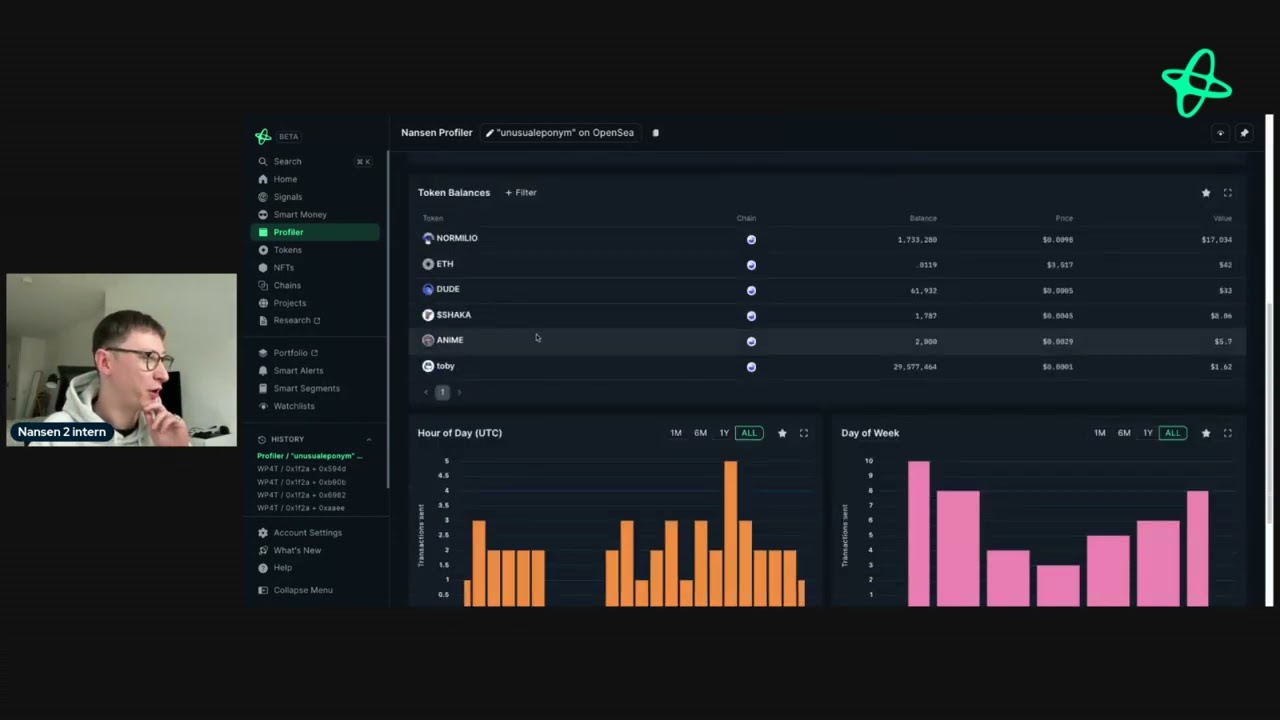The width and height of the screenshot is (1280, 720).
Task: Click the What's New rocket icon
Action: [x=263, y=550]
